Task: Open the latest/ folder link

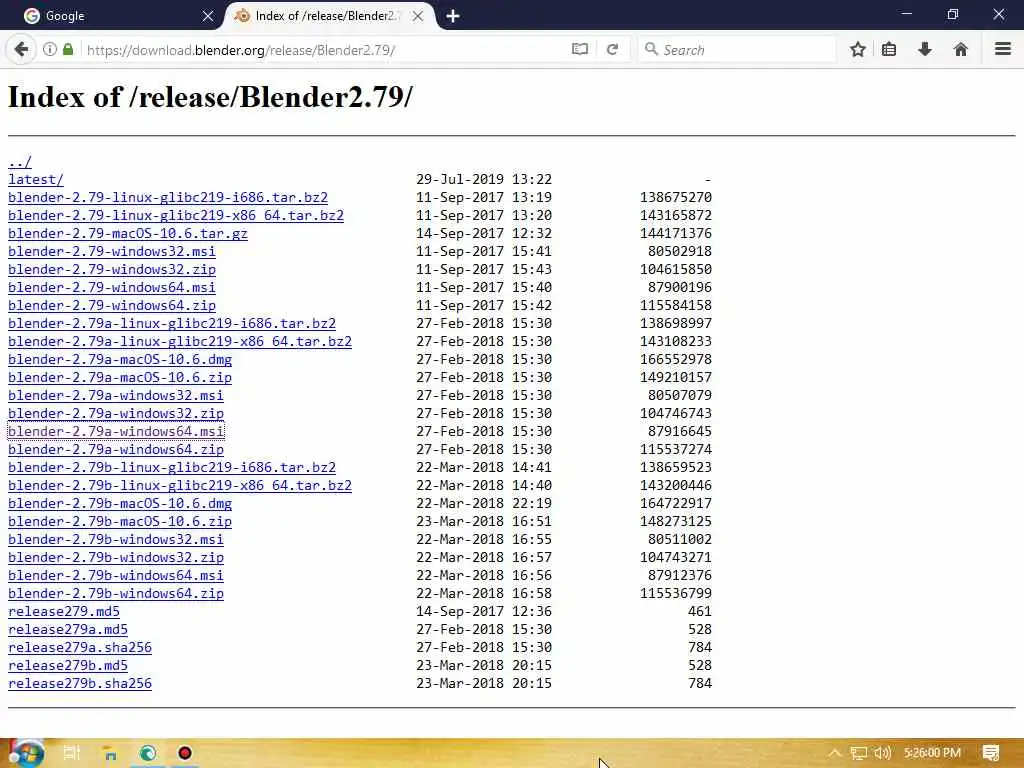Action: point(36,179)
